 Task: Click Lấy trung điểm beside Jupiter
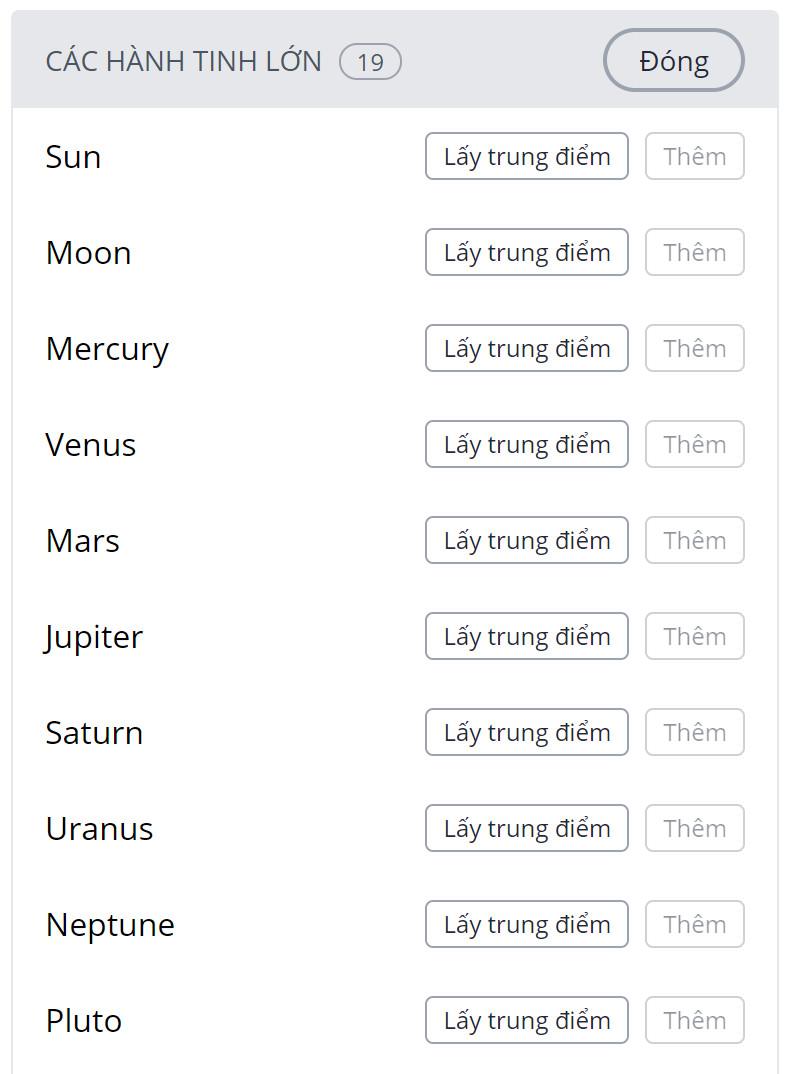(x=526, y=637)
